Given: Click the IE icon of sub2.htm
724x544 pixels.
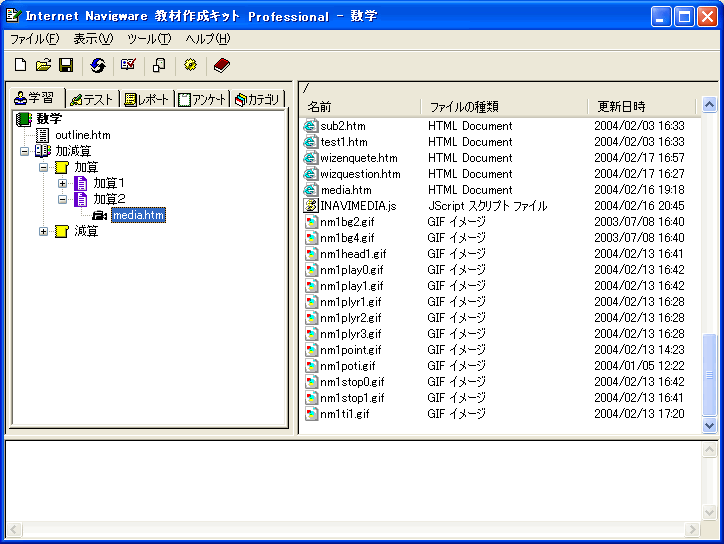Looking at the screenshot, I should [x=311, y=126].
